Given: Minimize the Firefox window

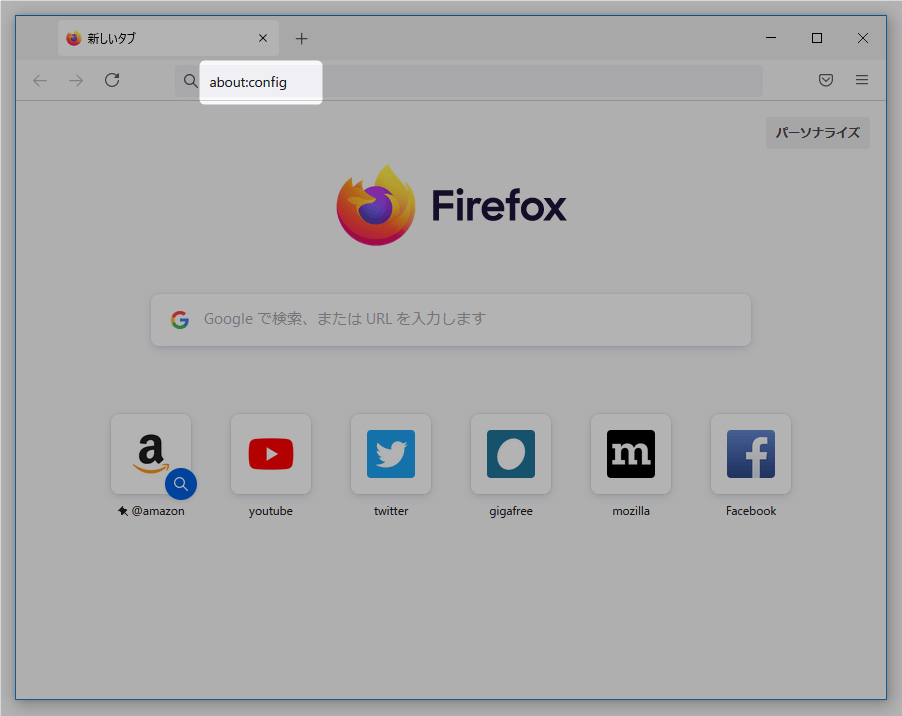Looking at the screenshot, I should click(771, 38).
